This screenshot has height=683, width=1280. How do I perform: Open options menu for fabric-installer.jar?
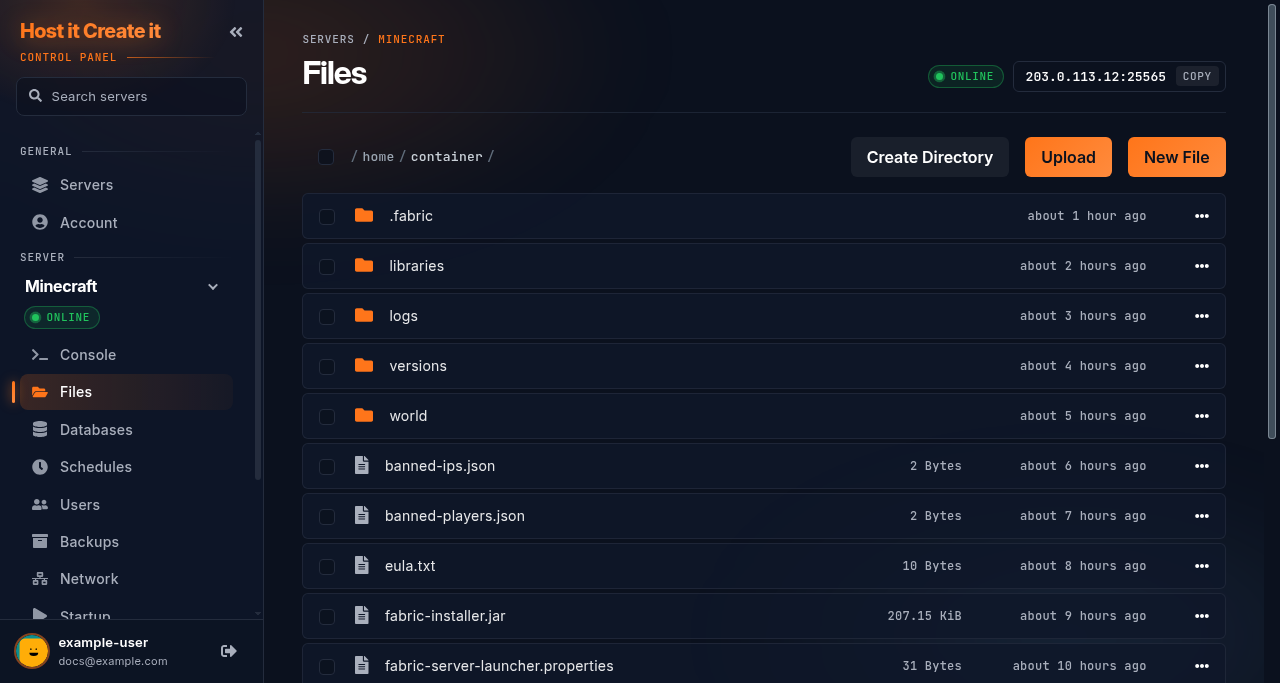tap(1202, 616)
